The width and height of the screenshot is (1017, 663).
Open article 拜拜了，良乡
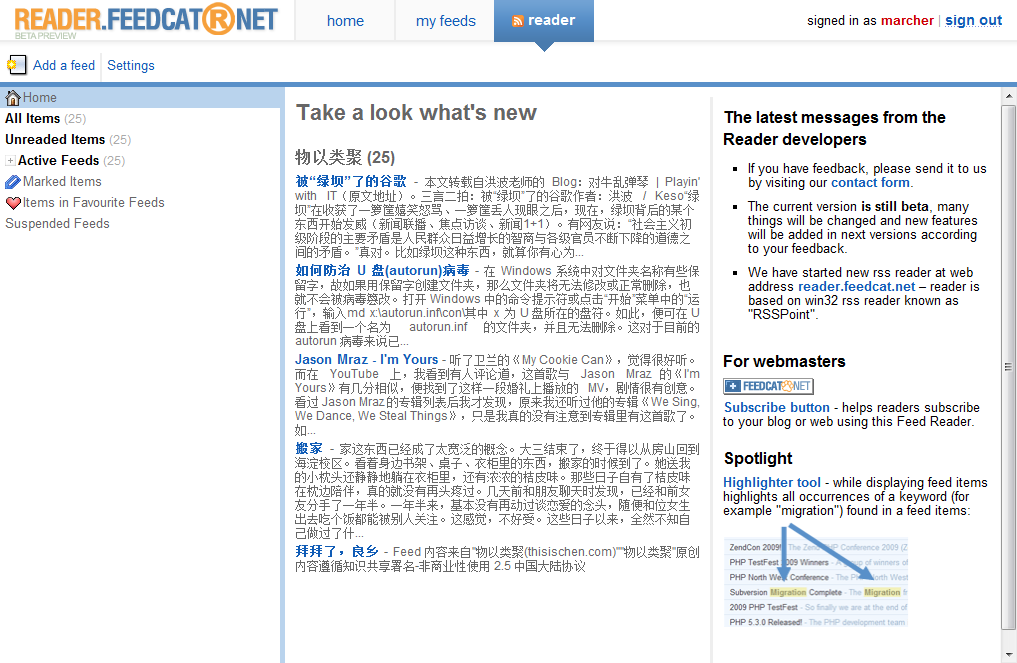click(337, 551)
